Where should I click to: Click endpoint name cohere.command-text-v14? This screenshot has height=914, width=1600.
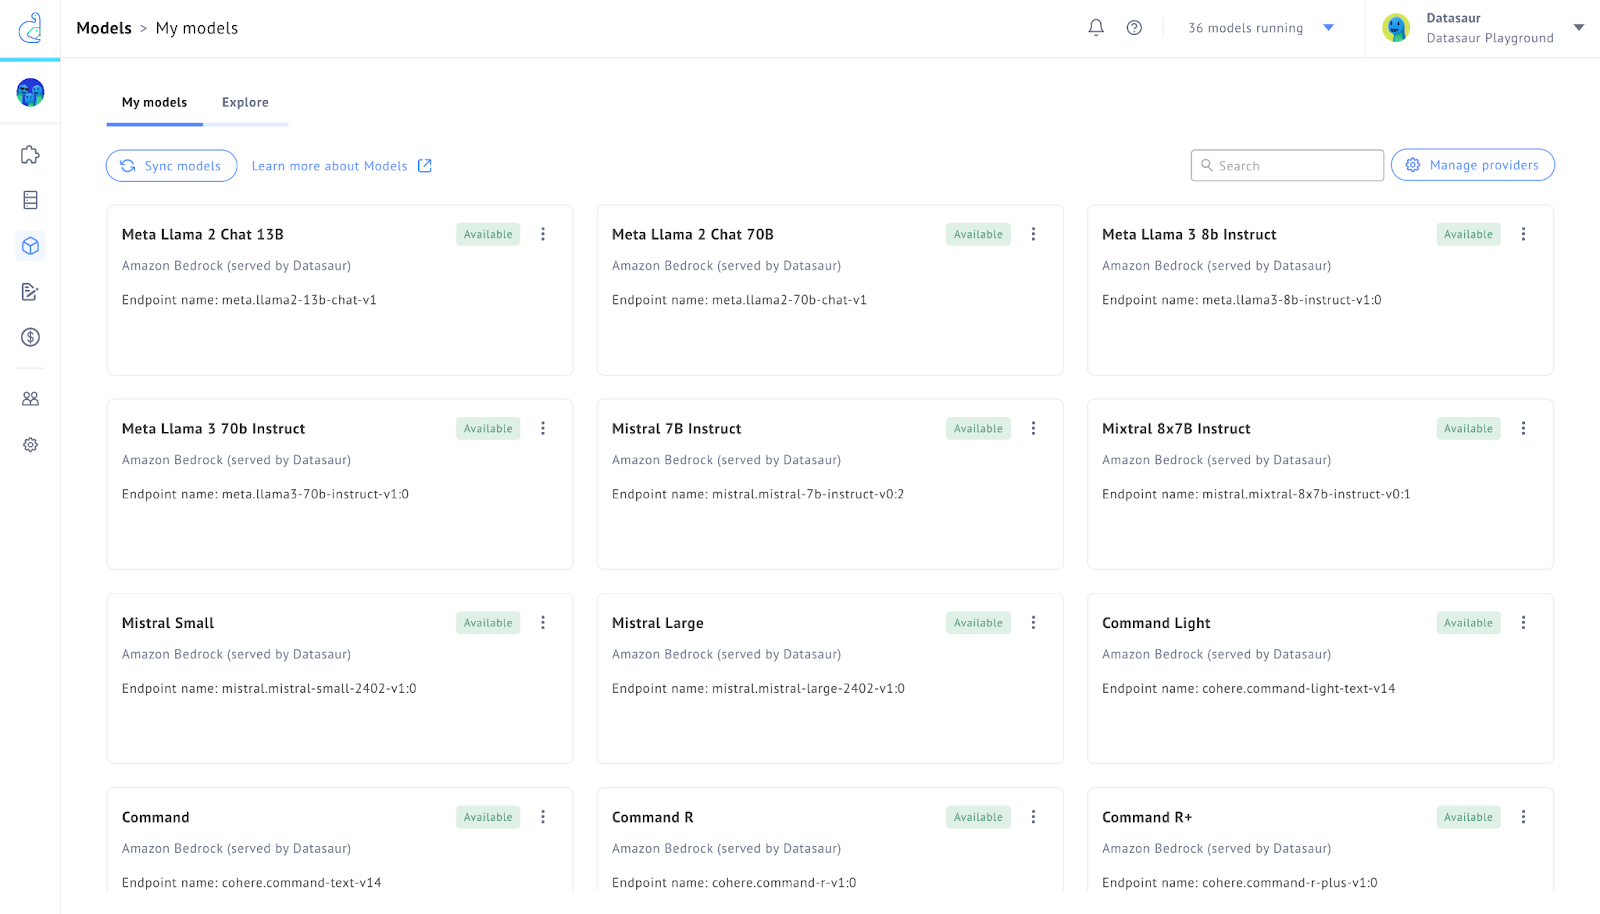pos(302,882)
